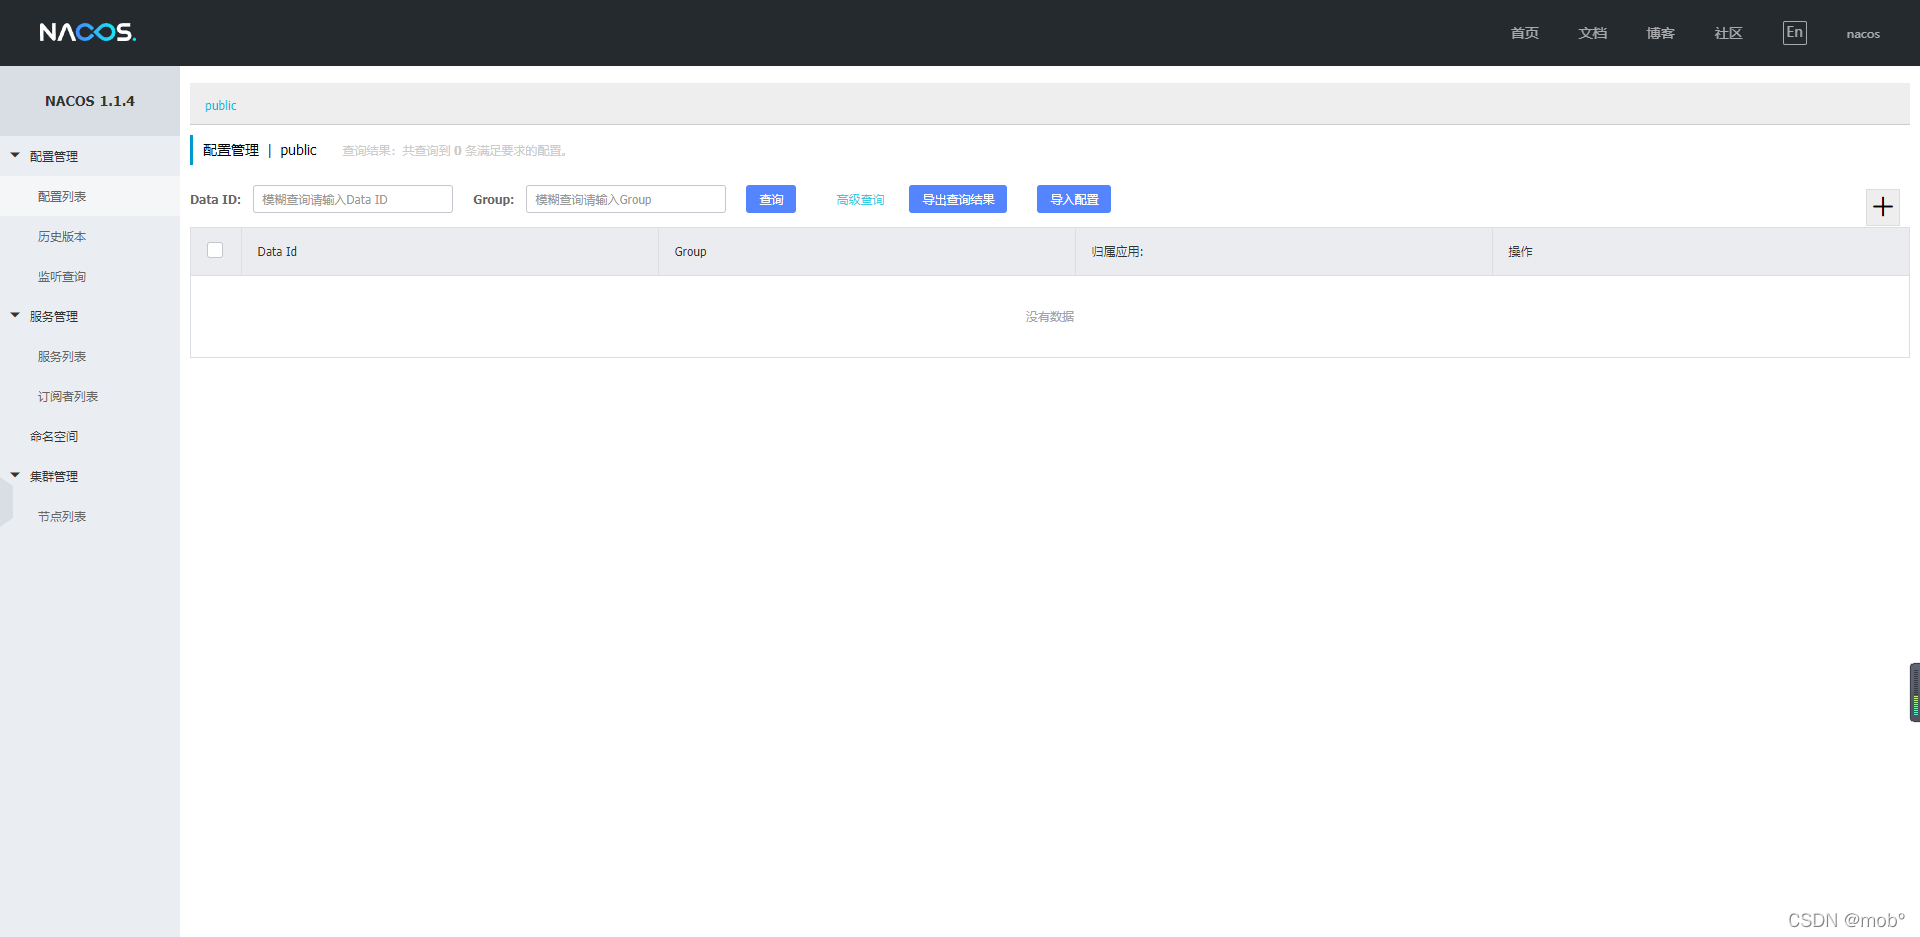Open 配置列表 in the sidebar

62,196
